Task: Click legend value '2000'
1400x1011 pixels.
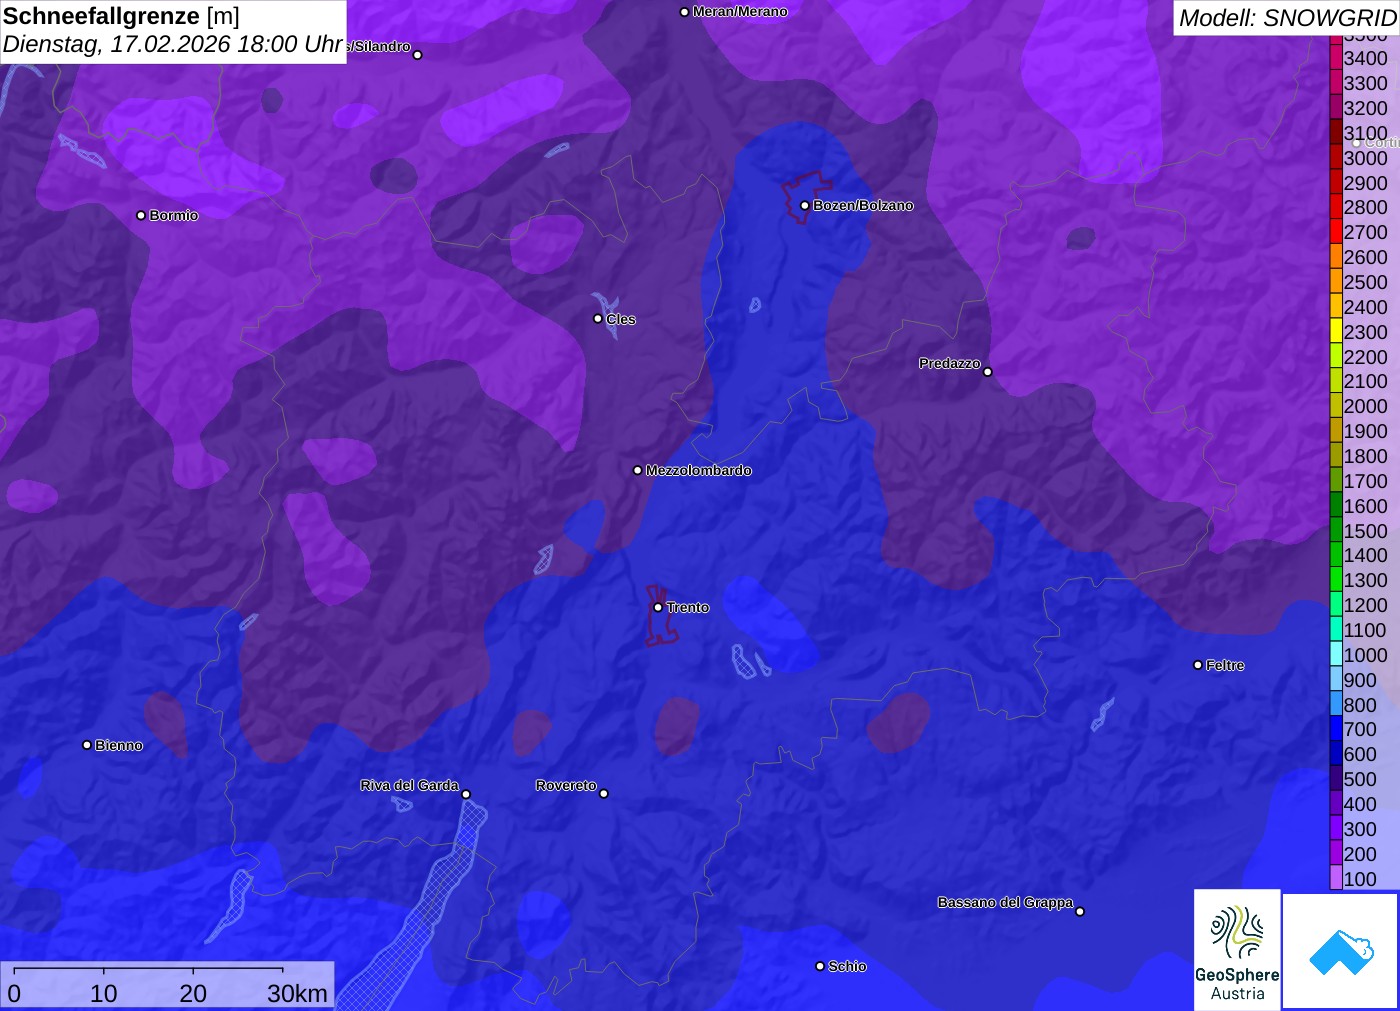Action: tap(1365, 406)
